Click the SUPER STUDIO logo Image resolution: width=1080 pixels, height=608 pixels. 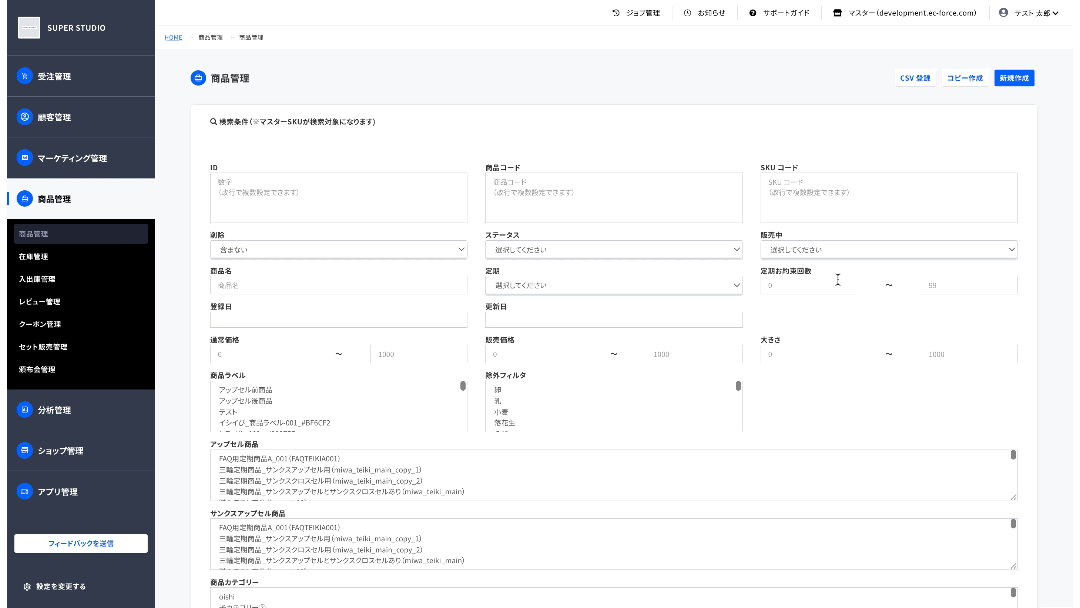29,28
